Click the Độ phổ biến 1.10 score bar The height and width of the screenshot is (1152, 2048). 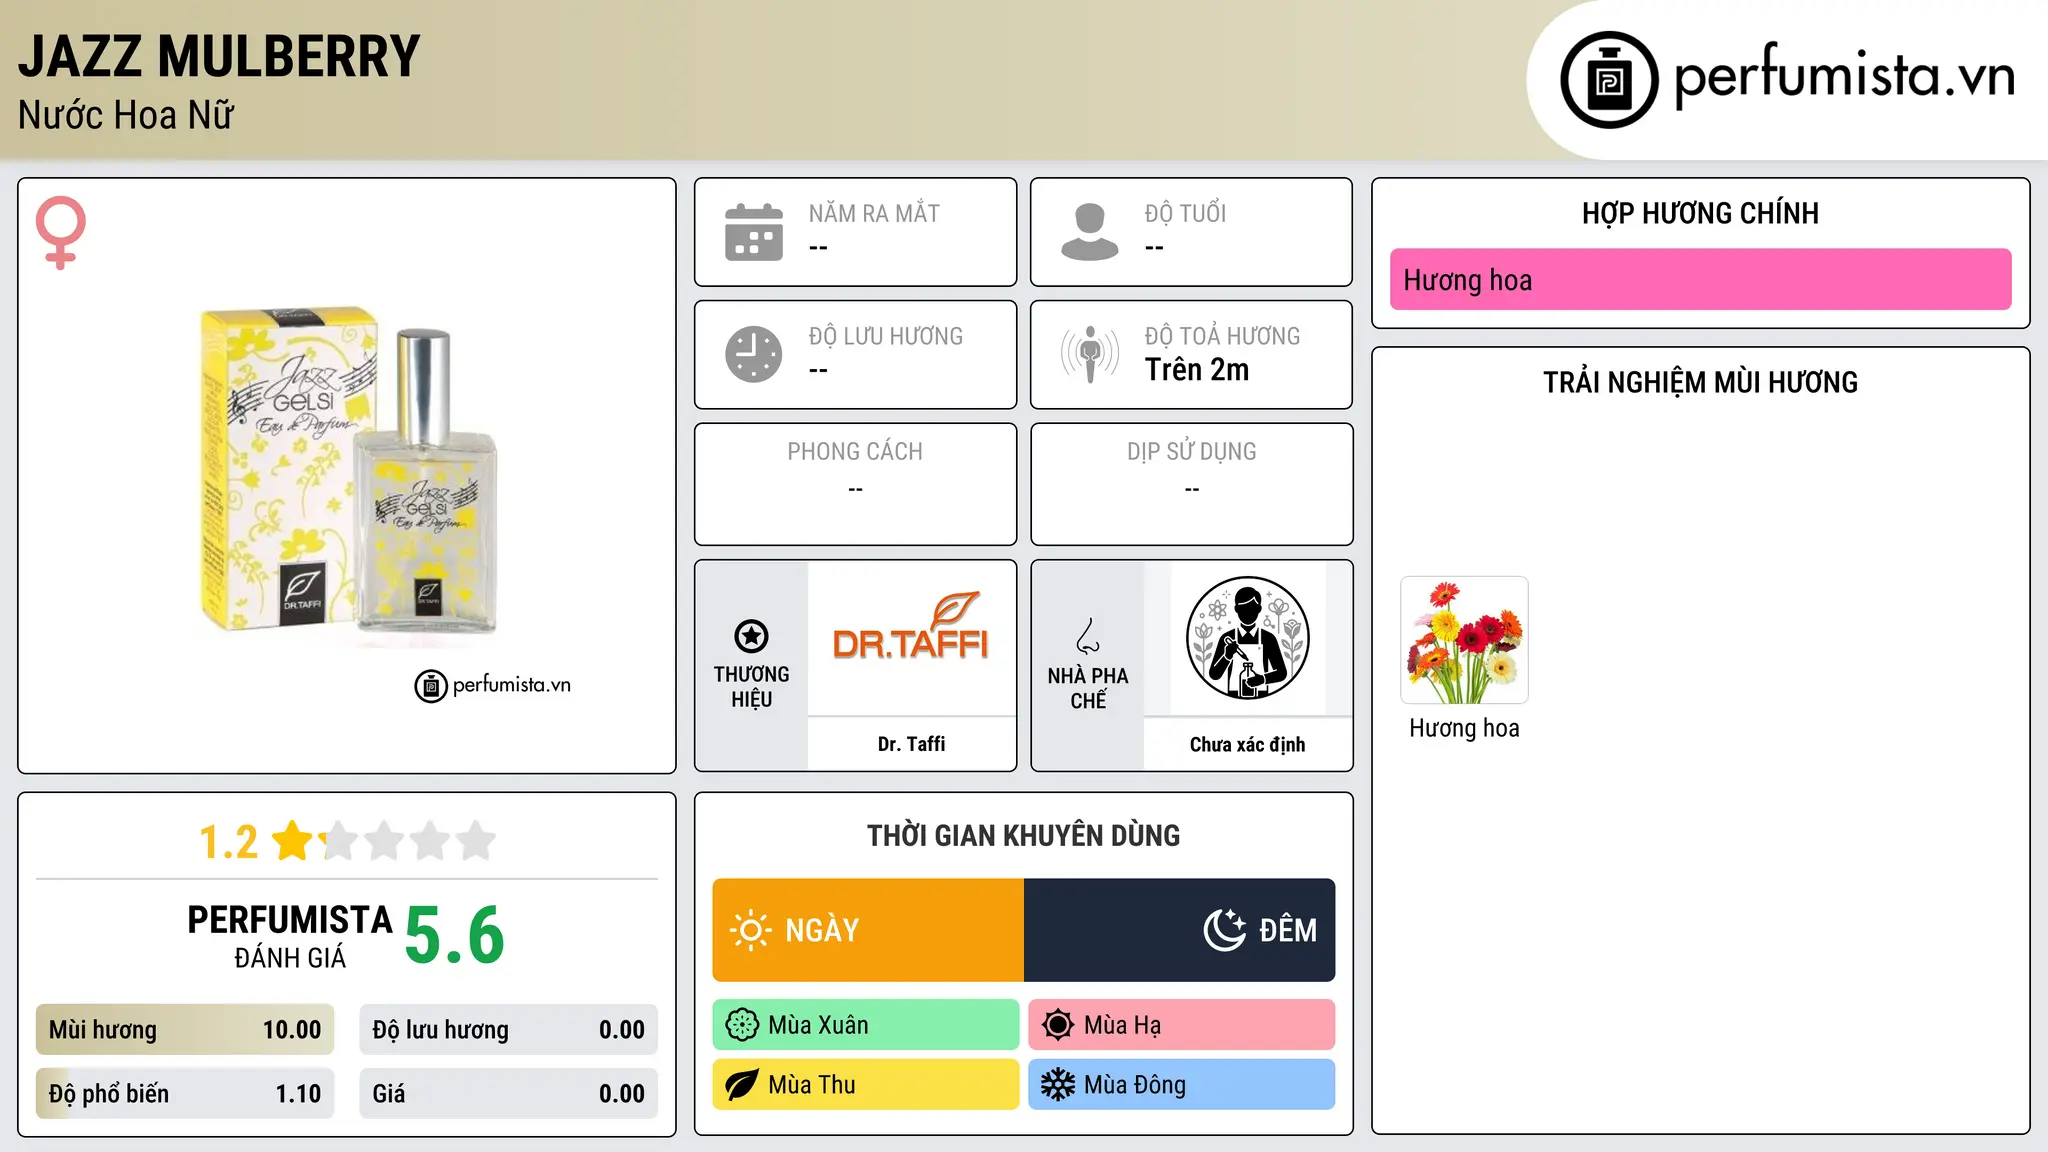coord(185,1094)
